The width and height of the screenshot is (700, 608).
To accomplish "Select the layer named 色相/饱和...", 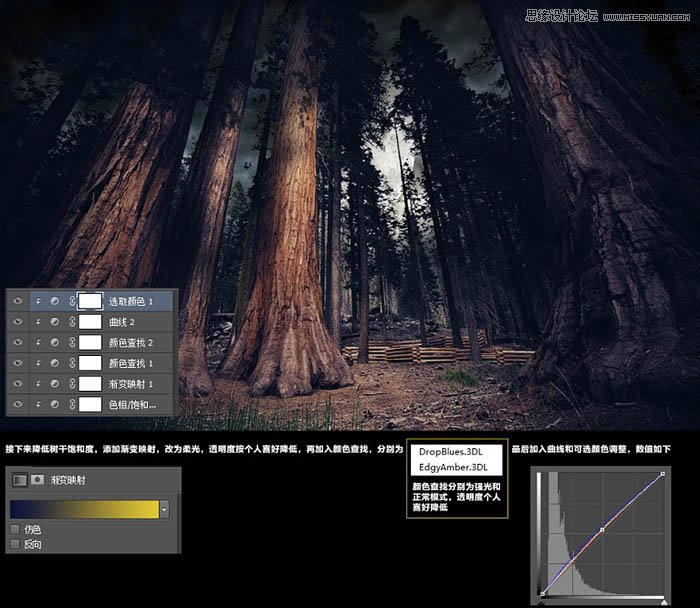I will (x=133, y=405).
